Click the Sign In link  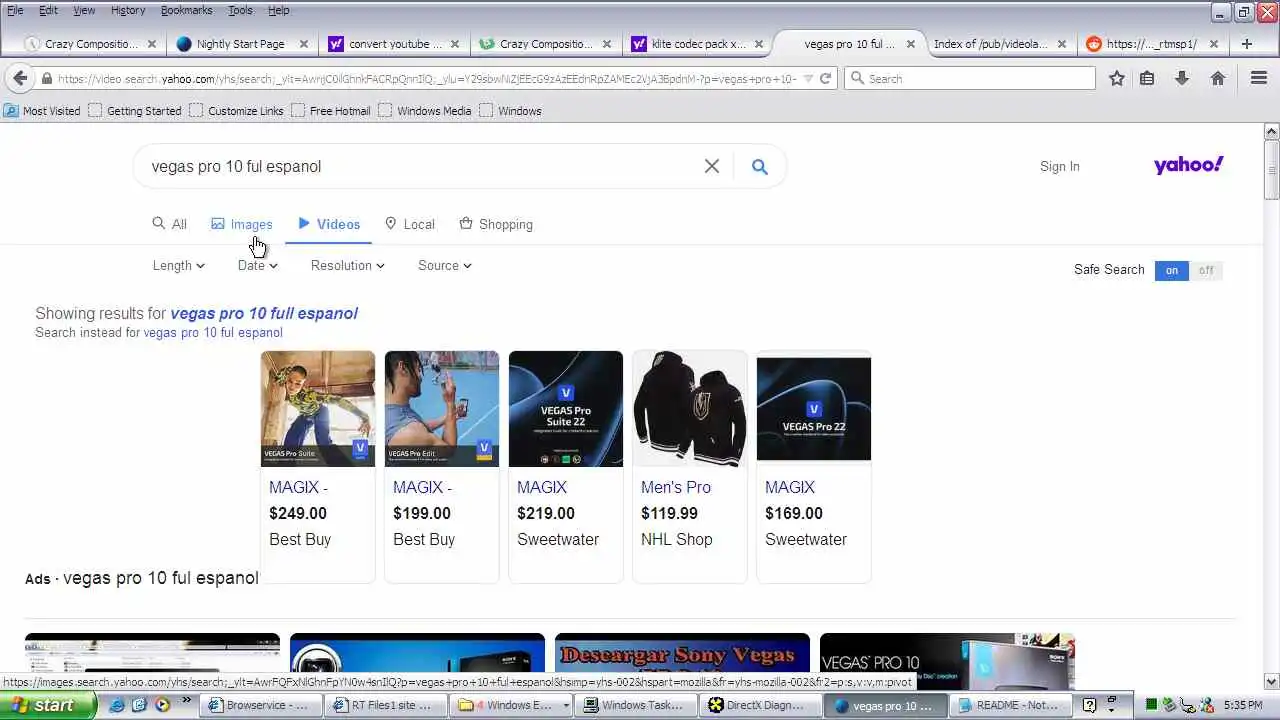[x=1060, y=166]
